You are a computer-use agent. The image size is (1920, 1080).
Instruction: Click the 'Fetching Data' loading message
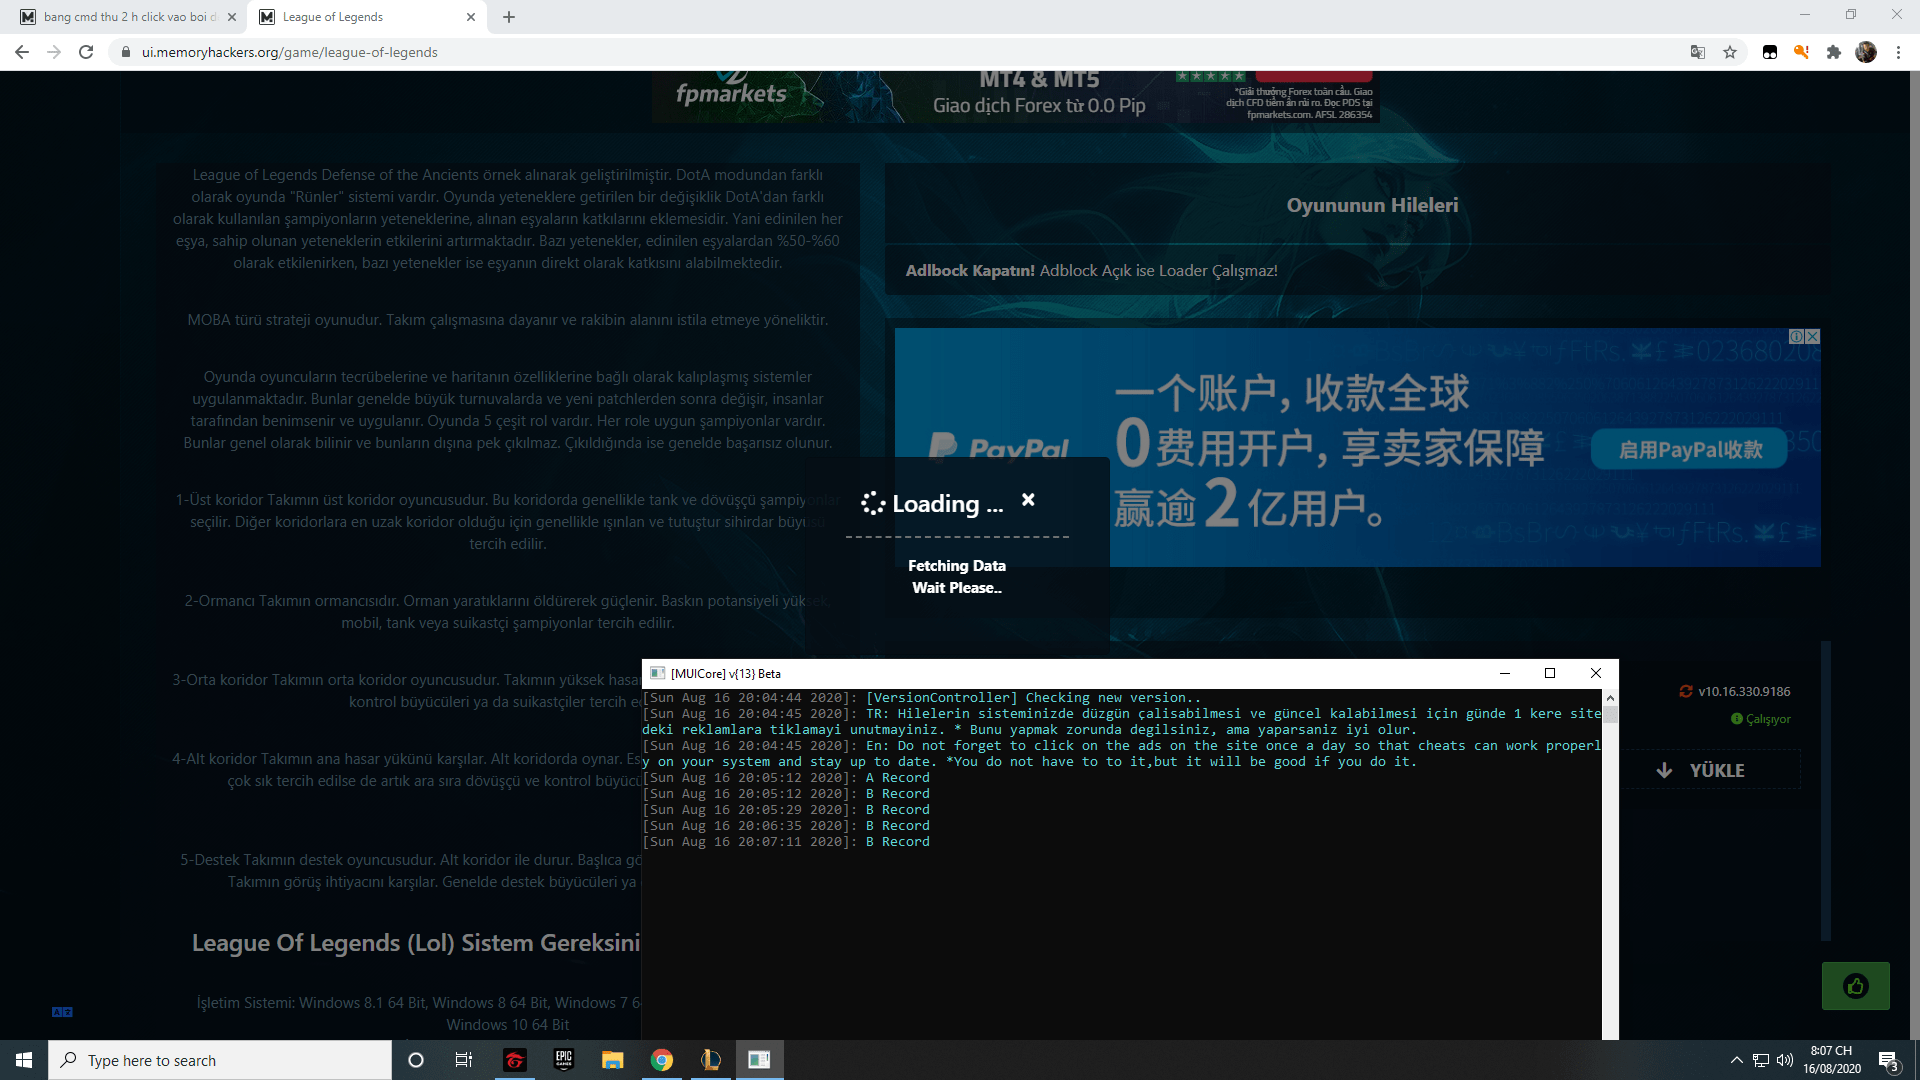coord(957,566)
